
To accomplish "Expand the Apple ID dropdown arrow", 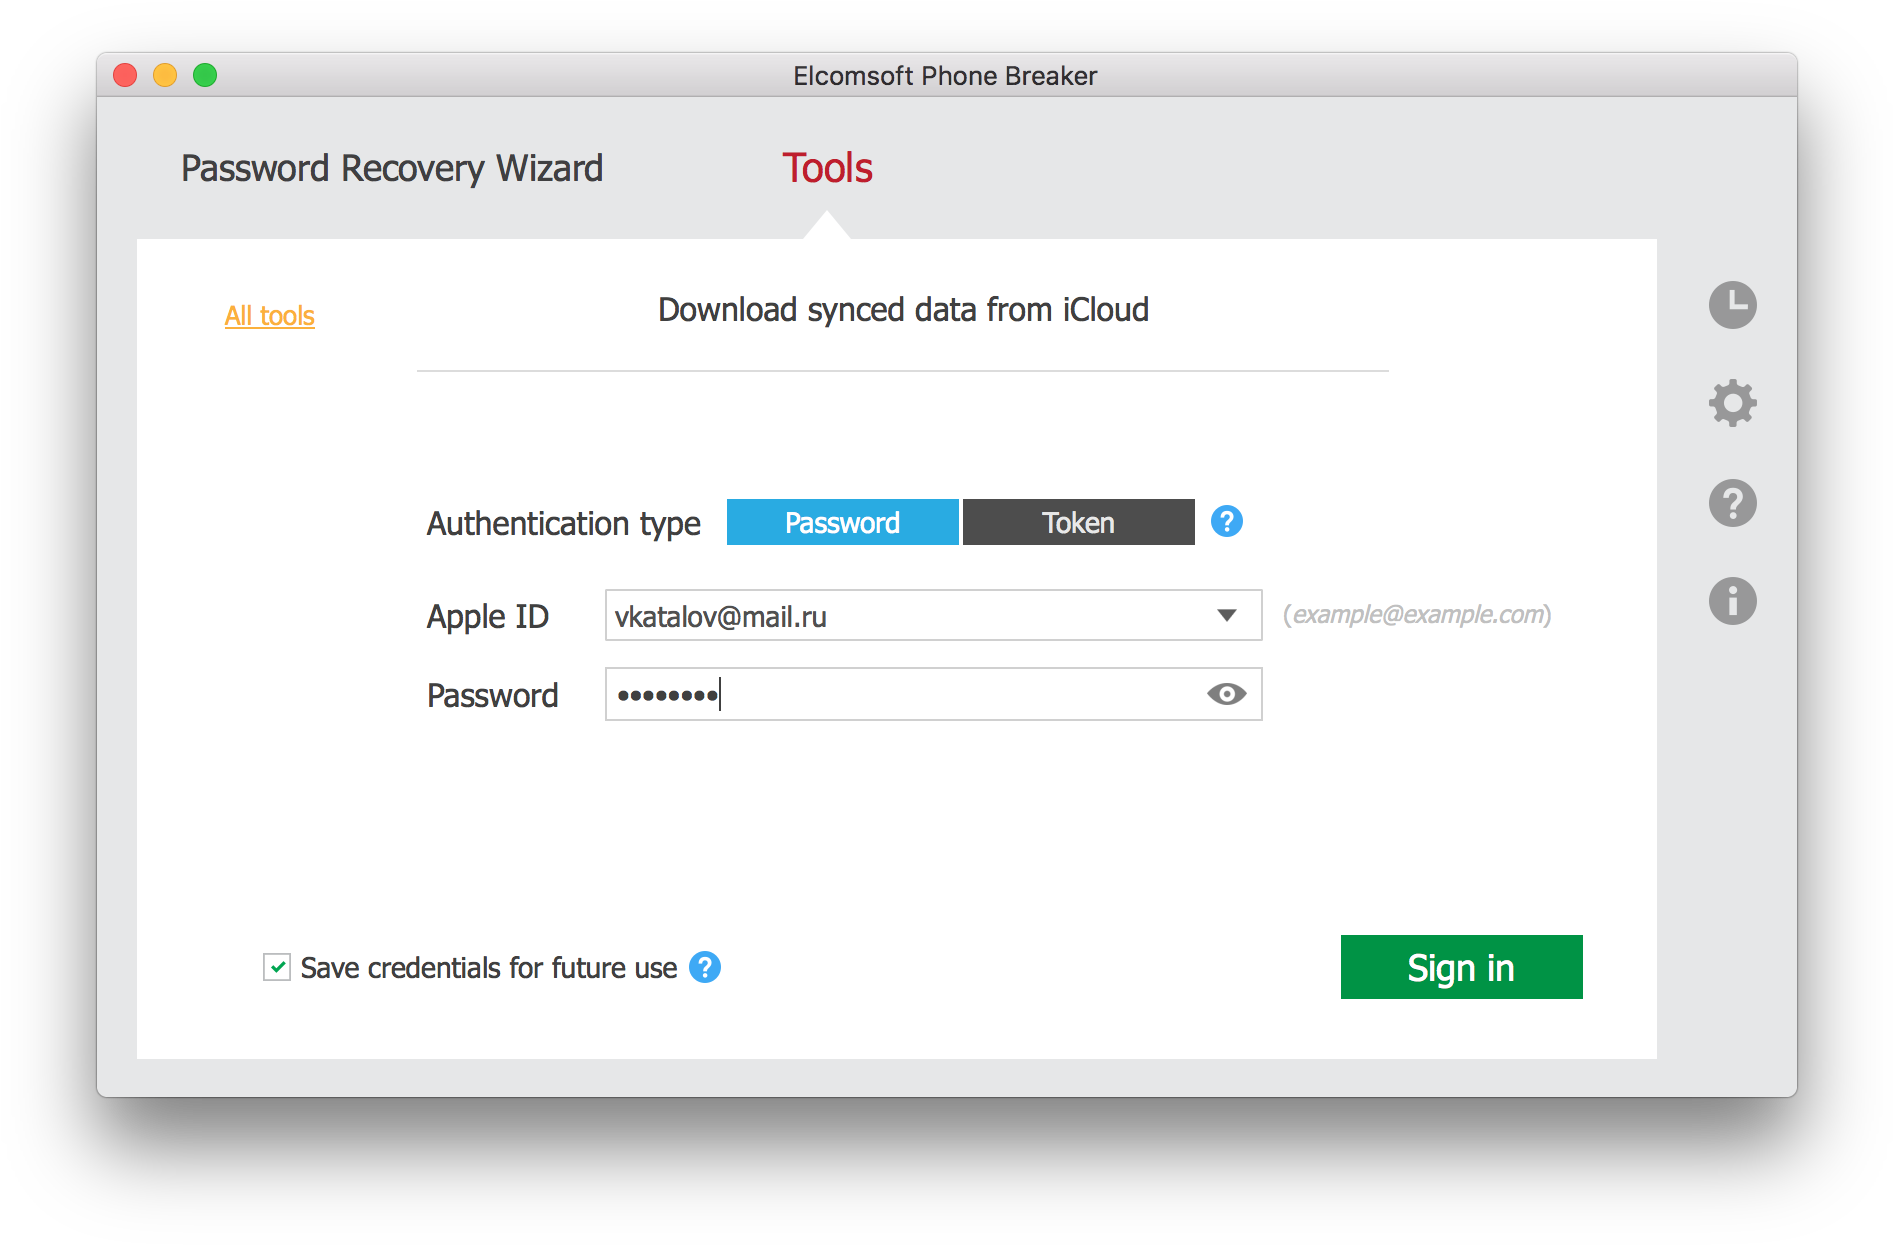I will pos(1227,615).
